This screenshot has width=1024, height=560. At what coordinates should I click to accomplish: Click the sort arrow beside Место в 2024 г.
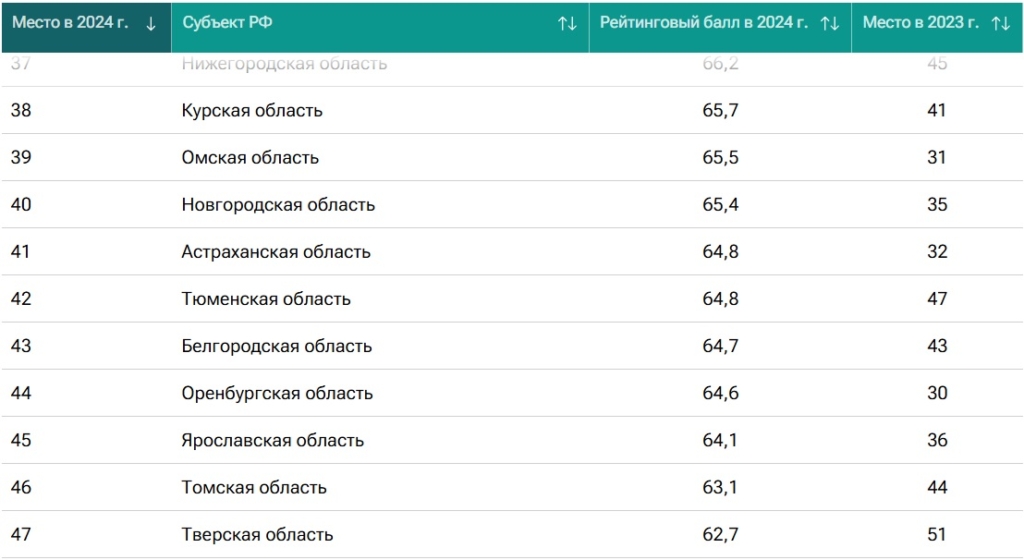[x=151, y=24]
